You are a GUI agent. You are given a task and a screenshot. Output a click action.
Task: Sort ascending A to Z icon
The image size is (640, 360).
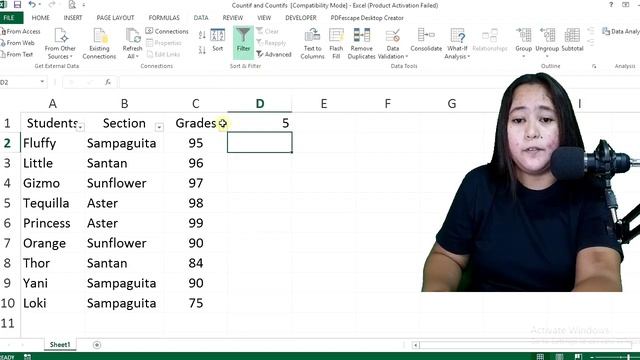click(x=202, y=35)
